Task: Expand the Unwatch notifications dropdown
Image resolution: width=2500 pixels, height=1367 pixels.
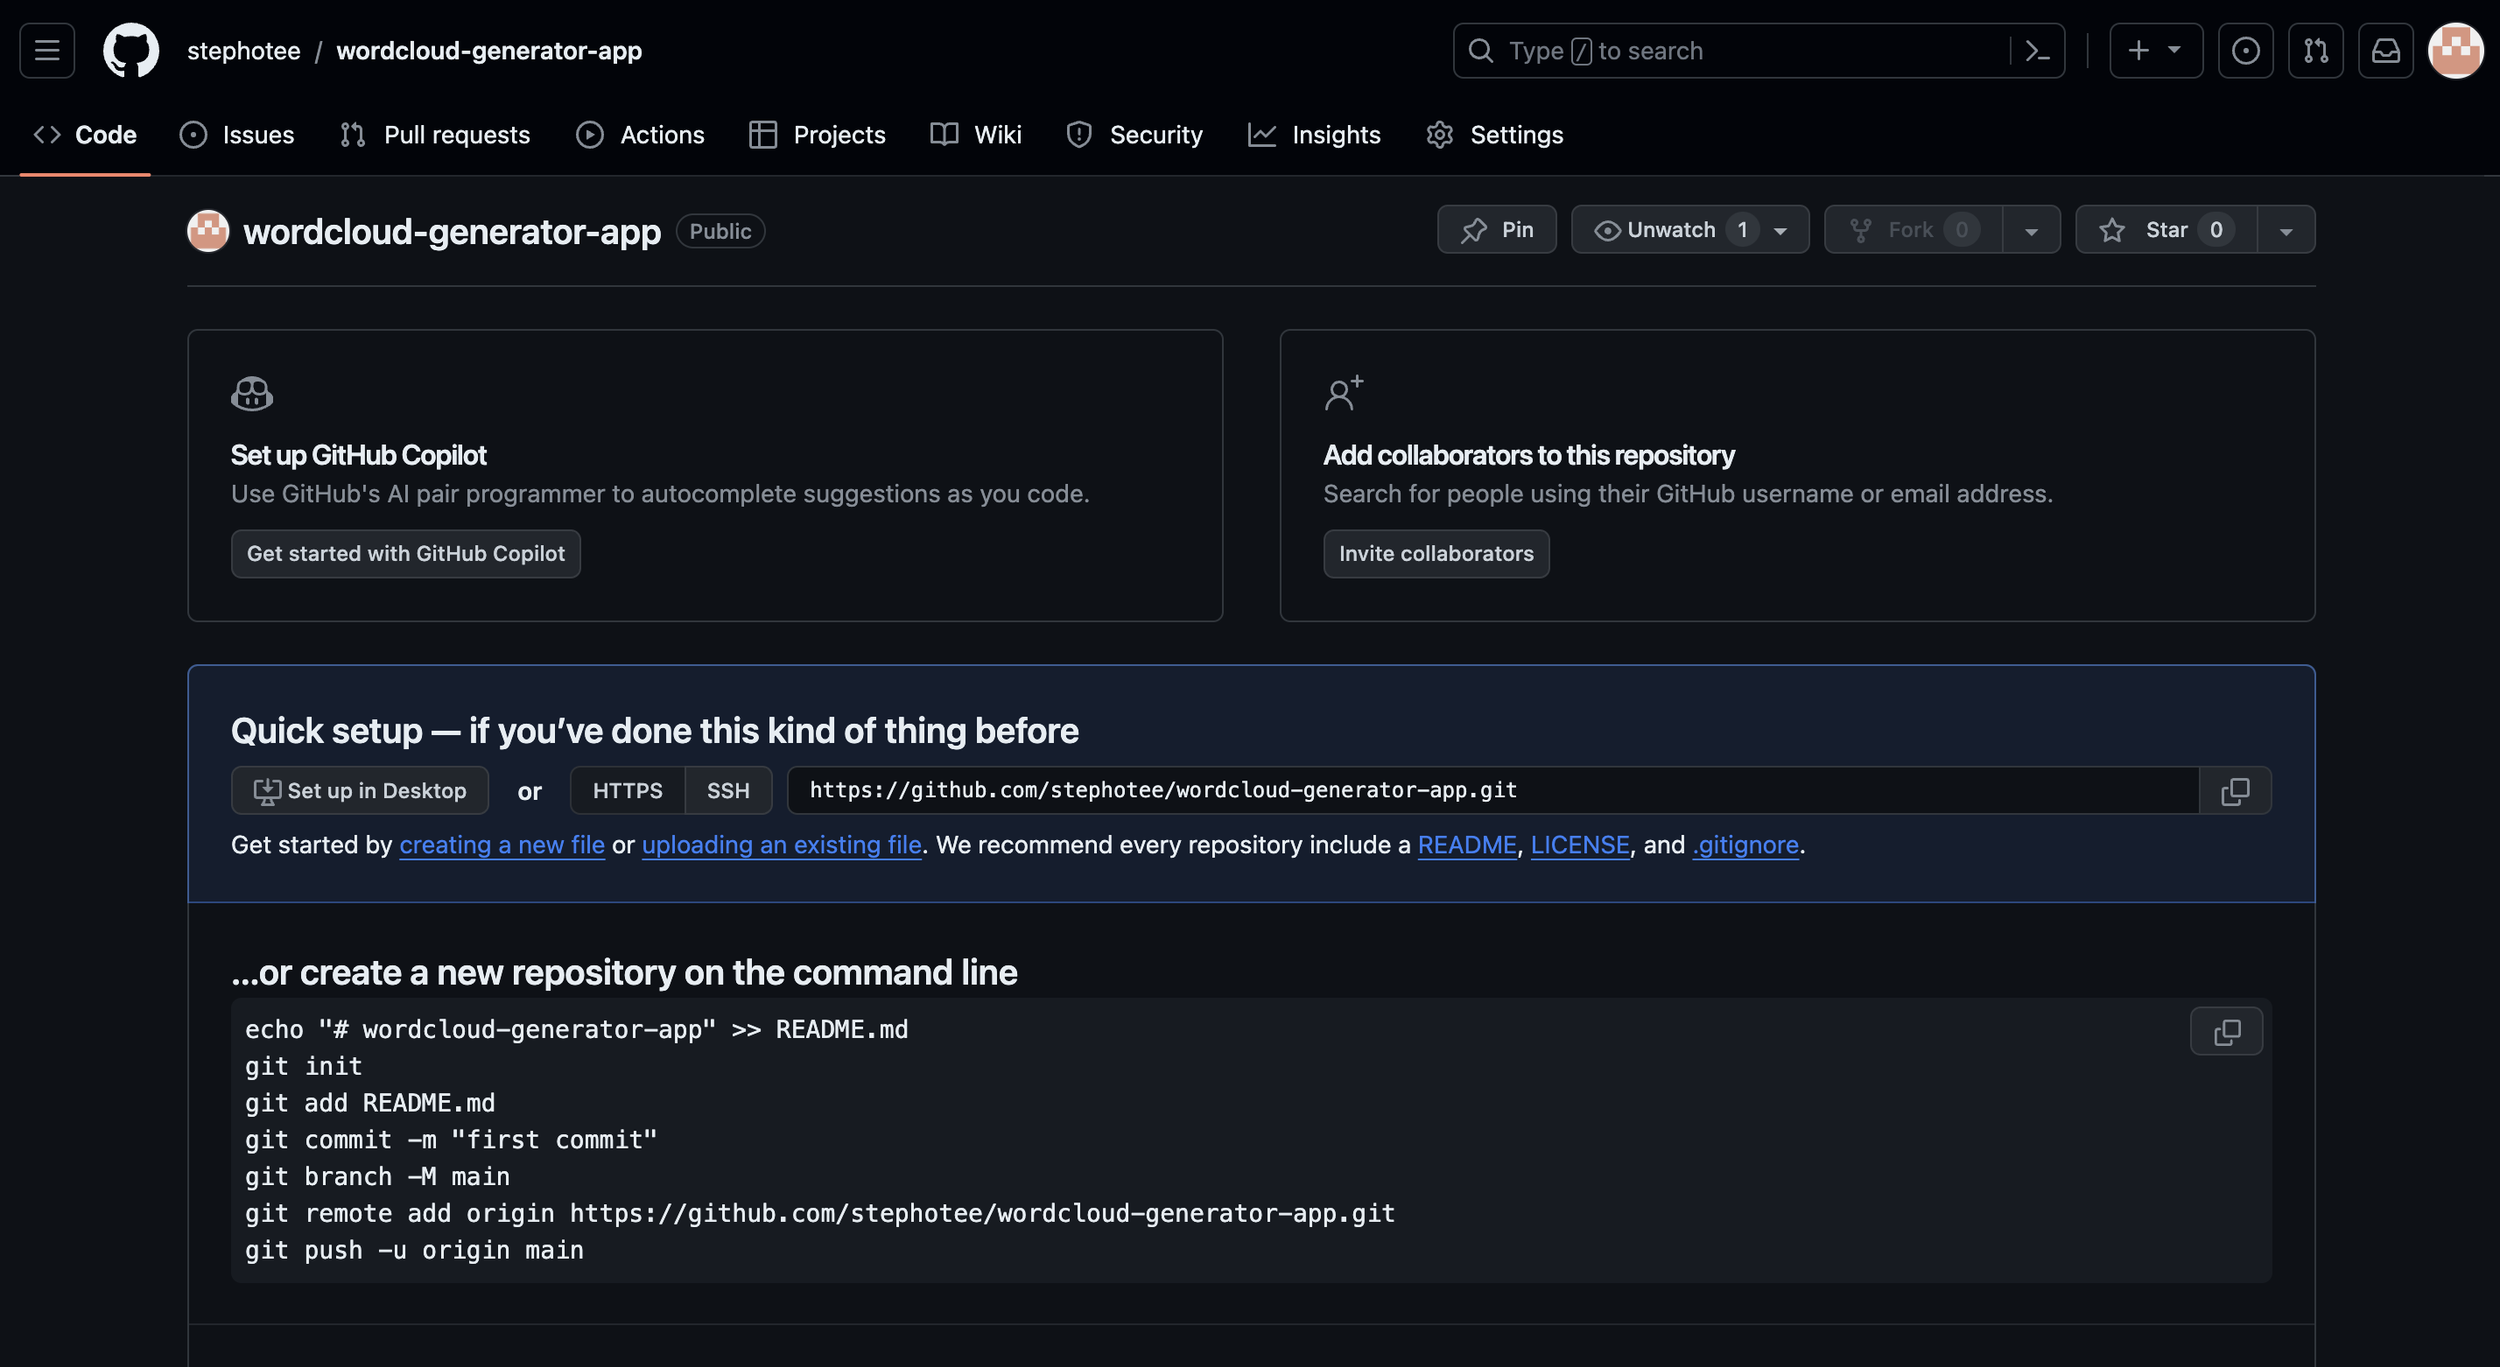Action: [1781, 231]
